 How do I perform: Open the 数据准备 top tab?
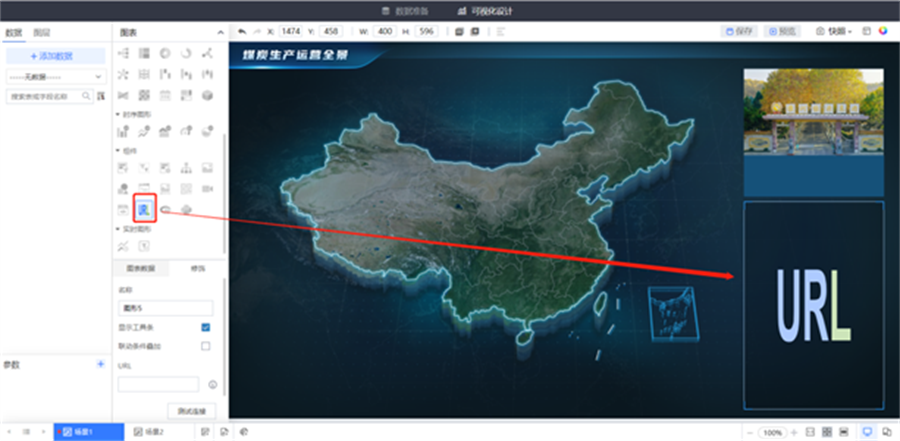click(x=407, y=10)
